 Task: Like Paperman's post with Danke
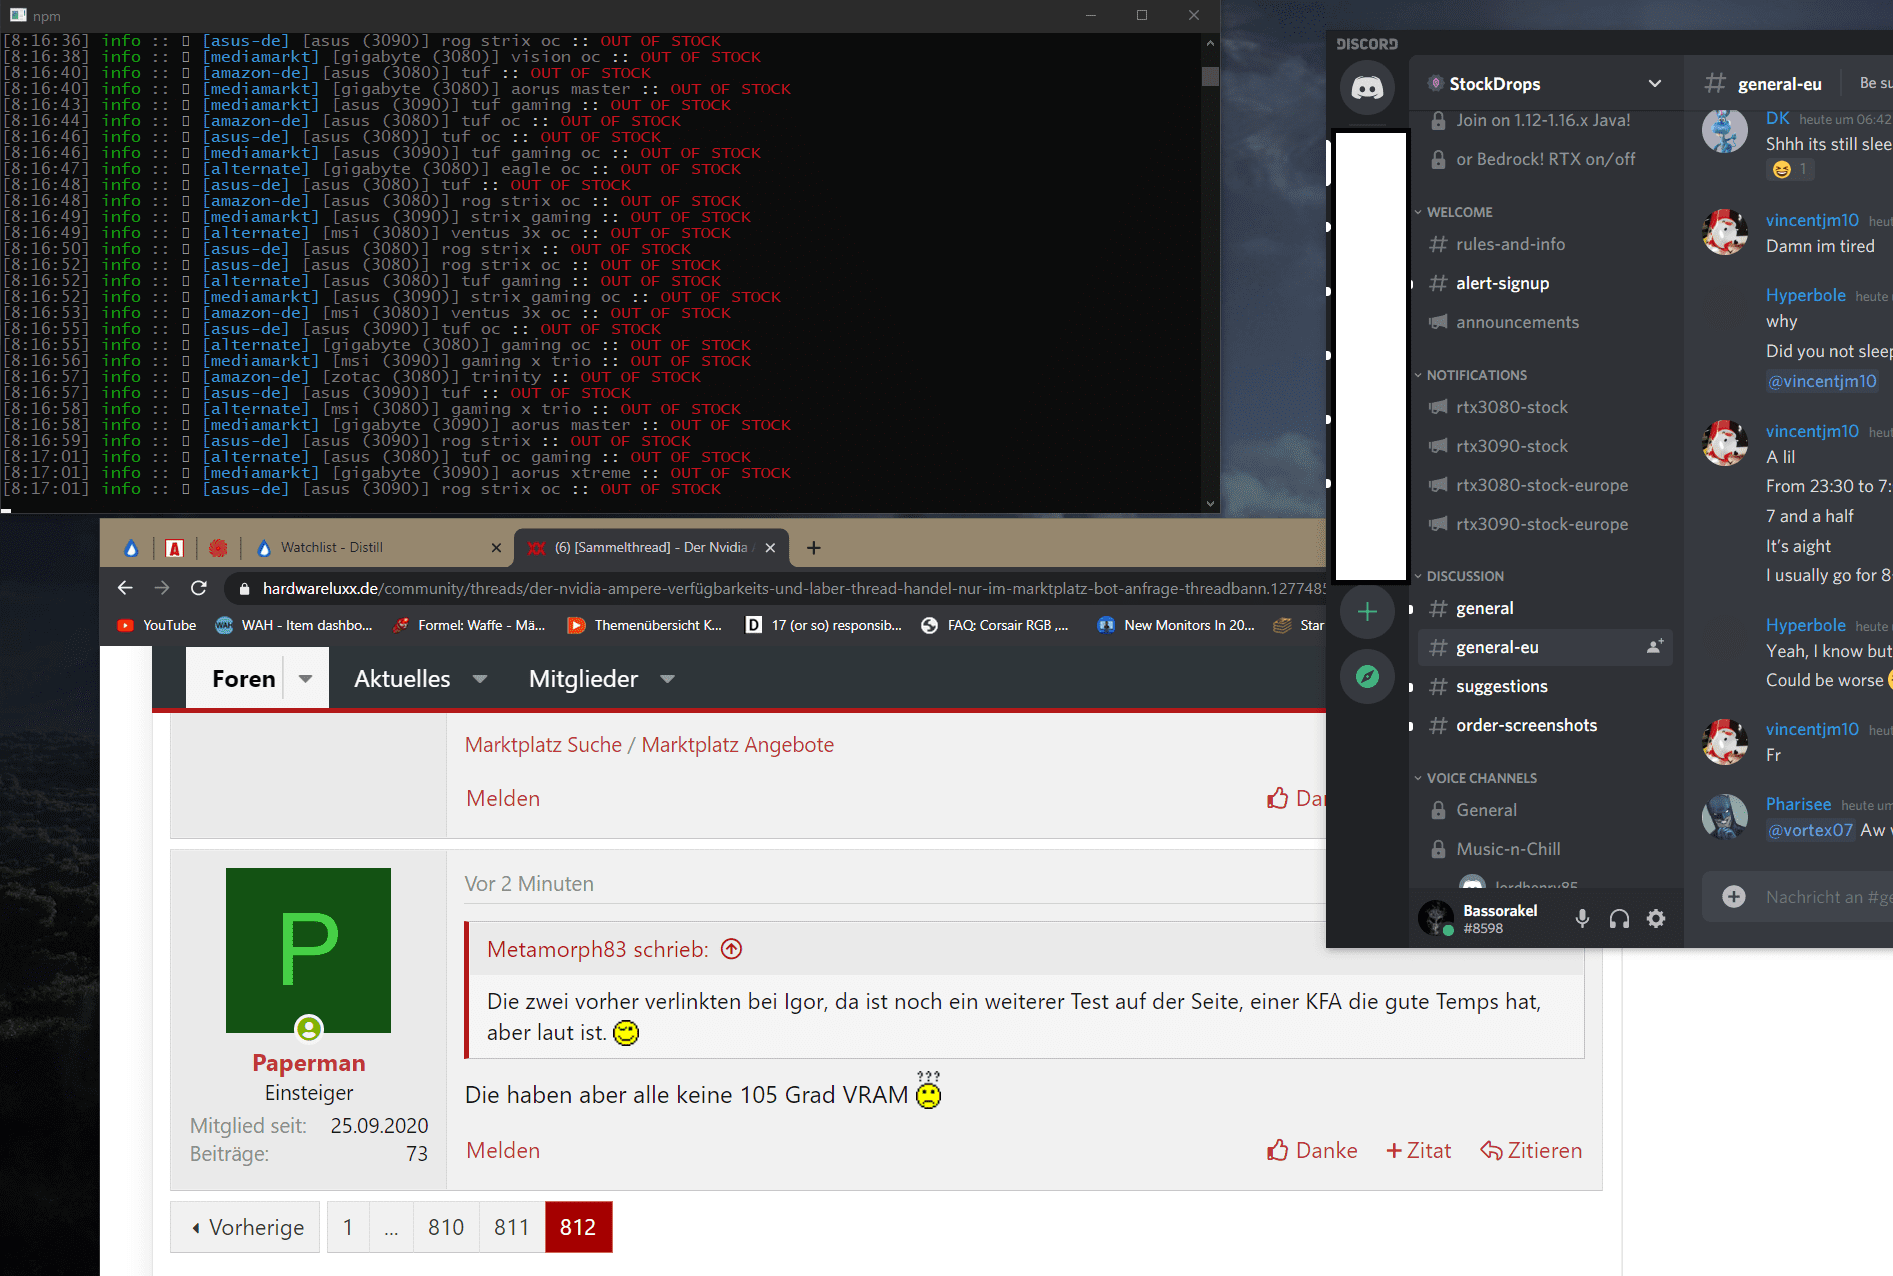[x=1312, y=1151]
